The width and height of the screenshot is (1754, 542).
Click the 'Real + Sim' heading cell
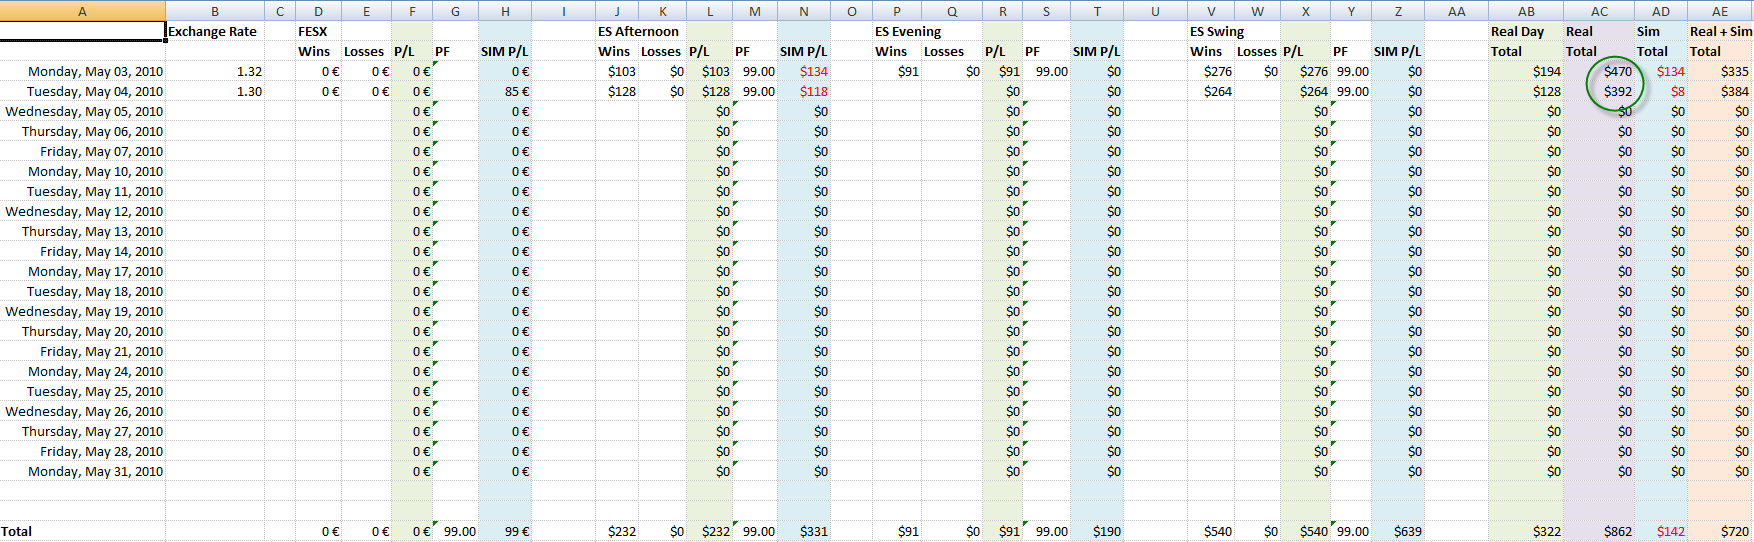1720,31
